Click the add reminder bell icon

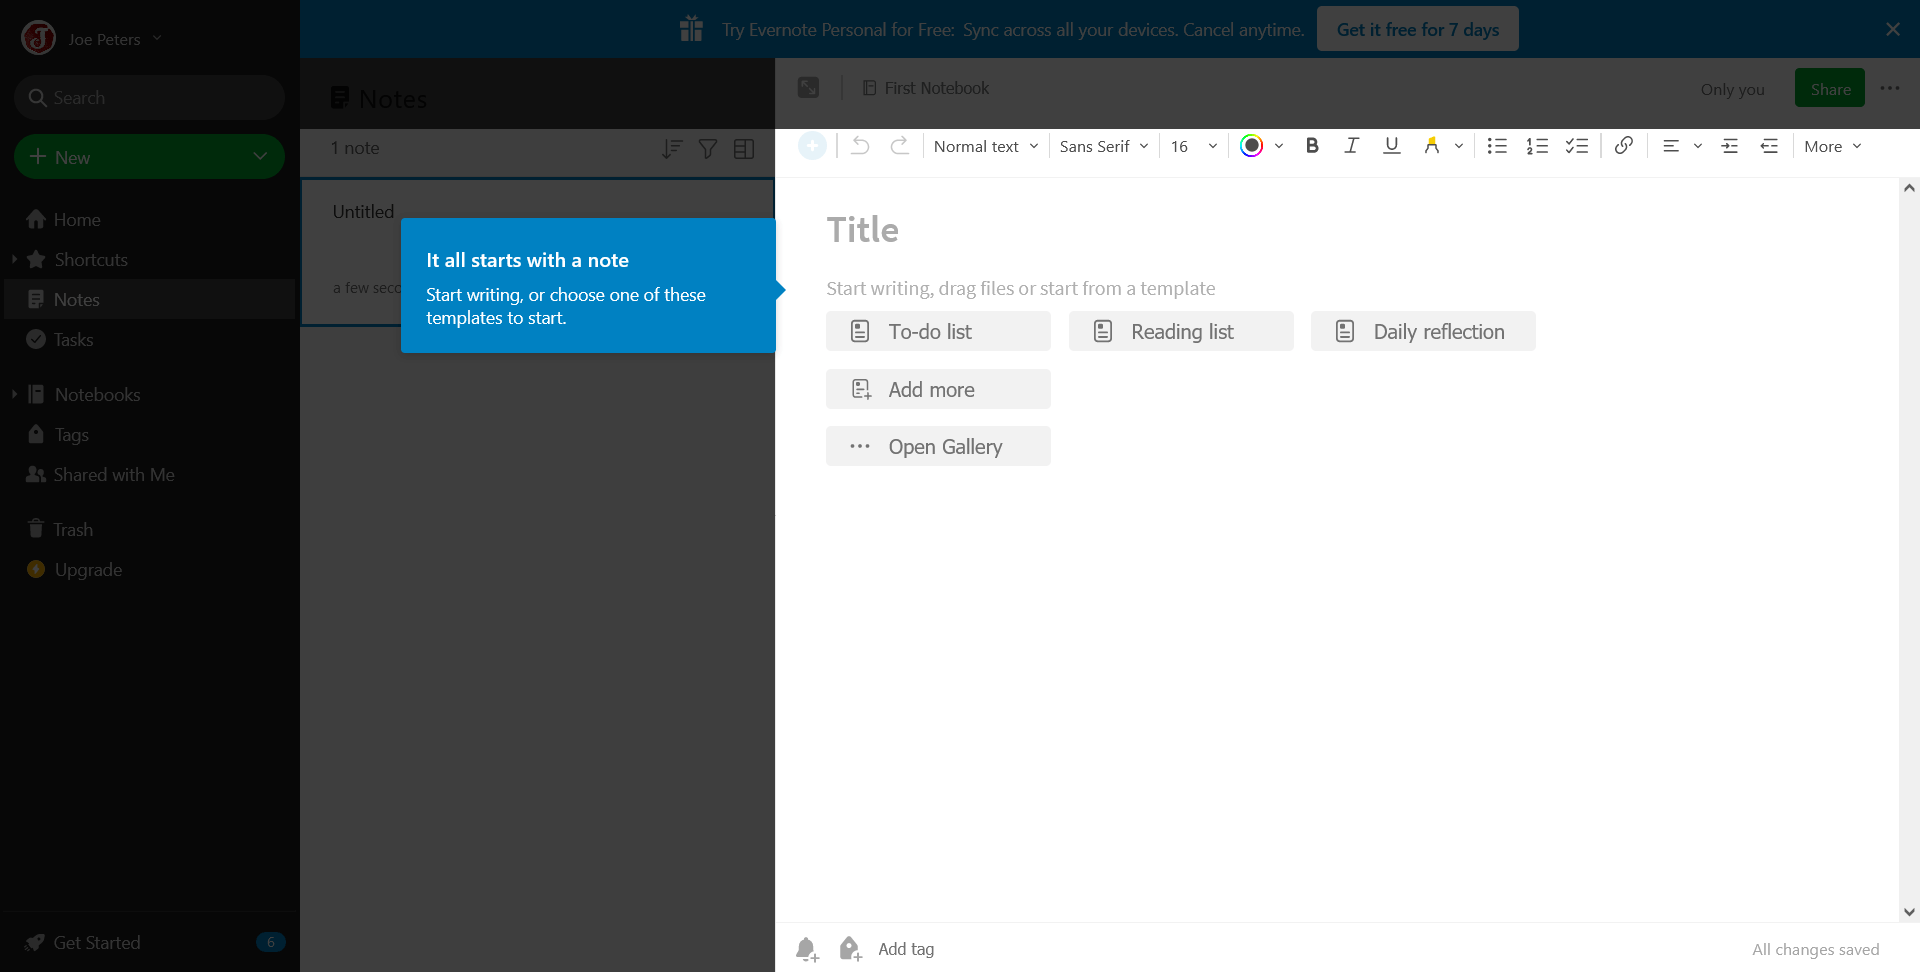tap(807, 949)
